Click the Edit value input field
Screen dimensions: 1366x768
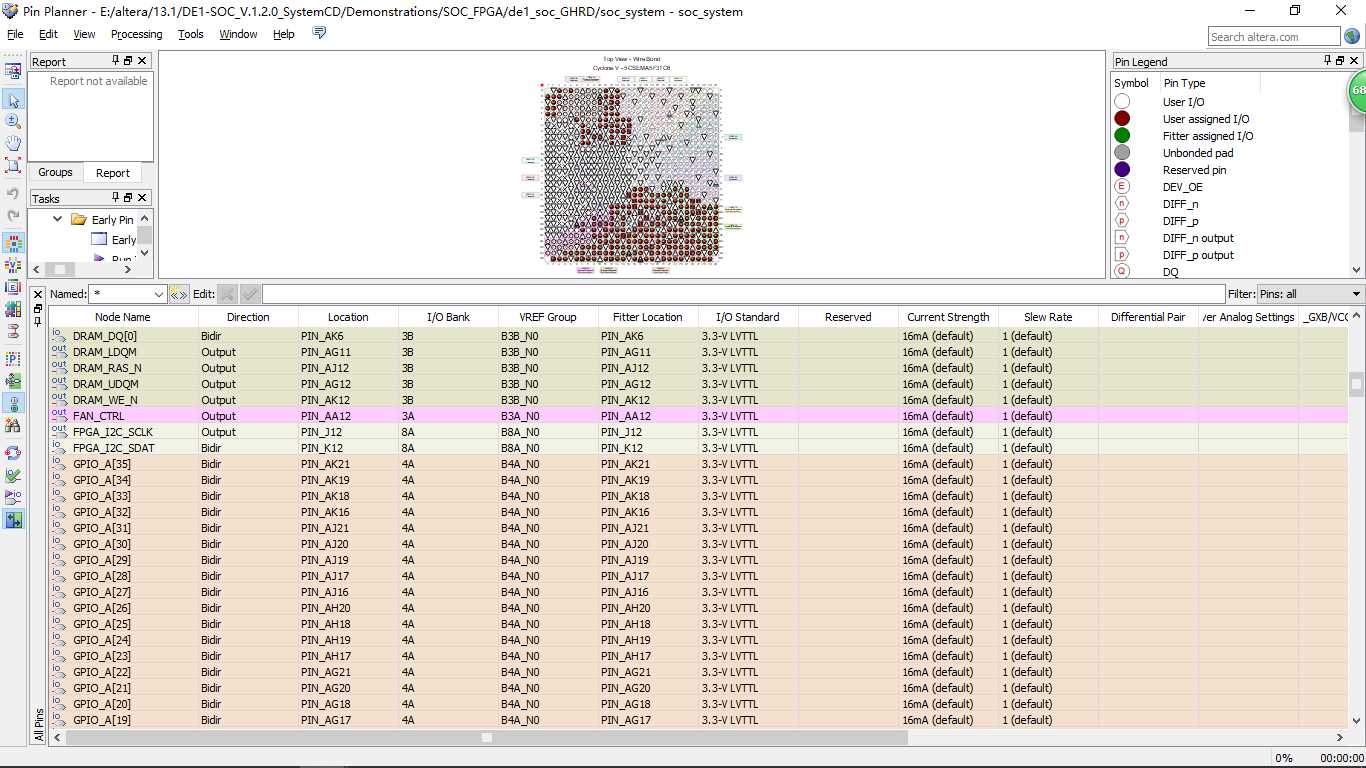coord(743,294)
